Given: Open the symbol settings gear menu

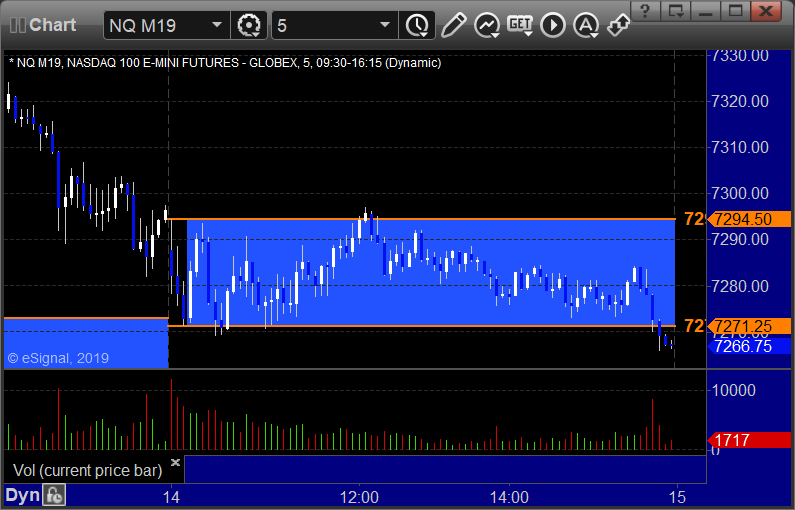Looking at the screenshot, I should (x=249, y=25).
